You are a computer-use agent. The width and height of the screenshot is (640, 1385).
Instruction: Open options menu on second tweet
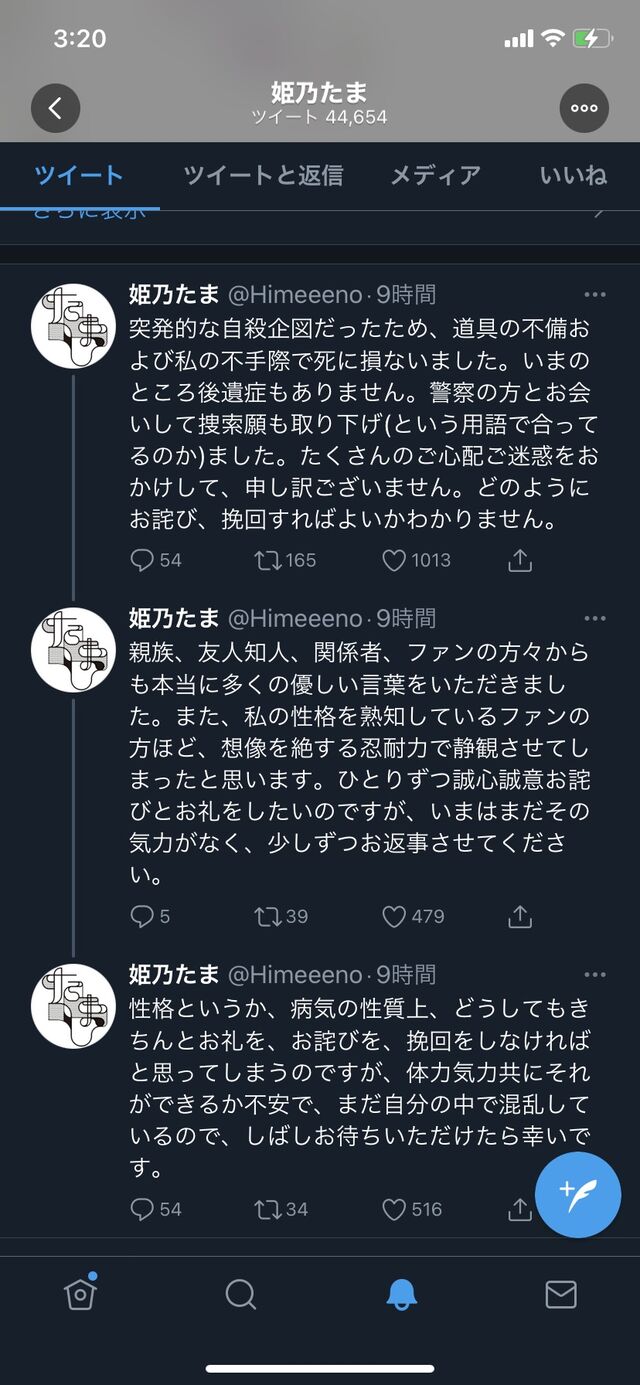[x=595, y=619]
